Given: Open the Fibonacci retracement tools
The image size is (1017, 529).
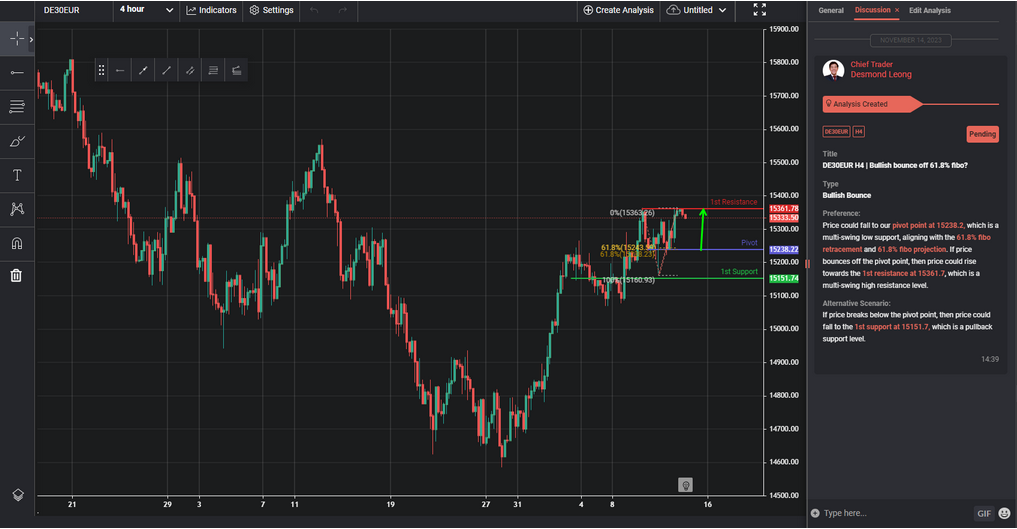Looking at the screenshot, I should click(17, 106).
